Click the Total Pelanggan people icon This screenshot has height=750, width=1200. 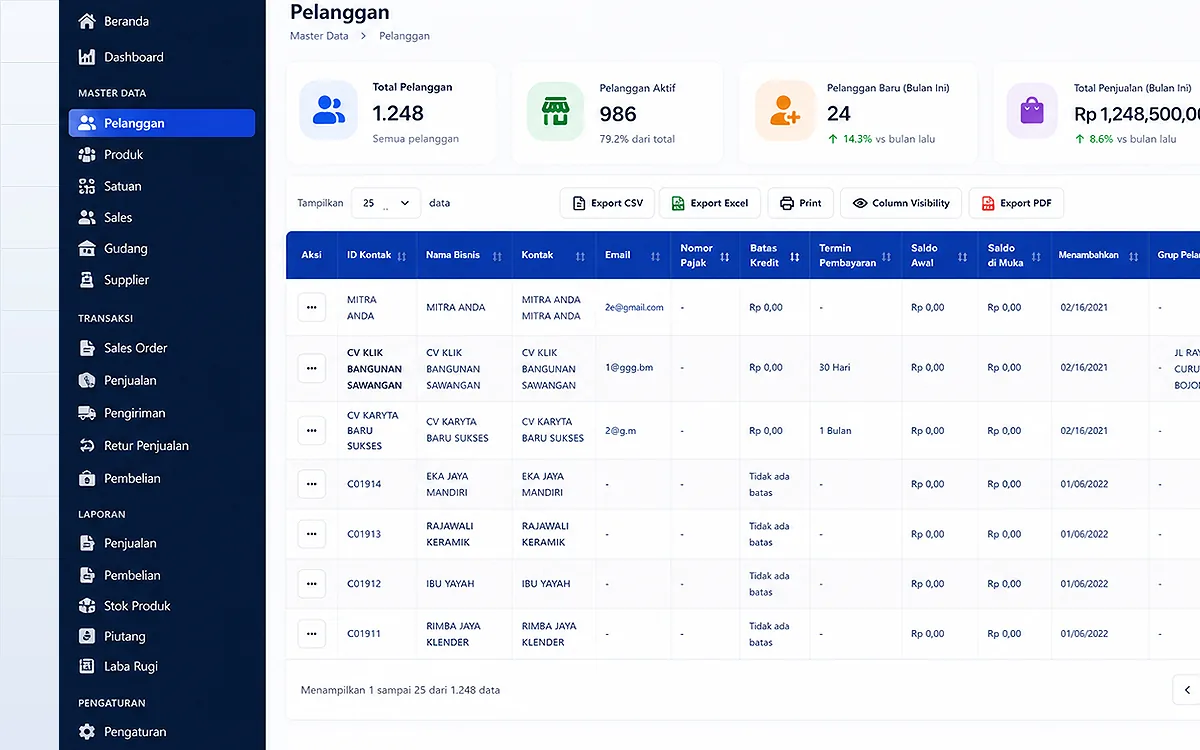coord(328,110)
